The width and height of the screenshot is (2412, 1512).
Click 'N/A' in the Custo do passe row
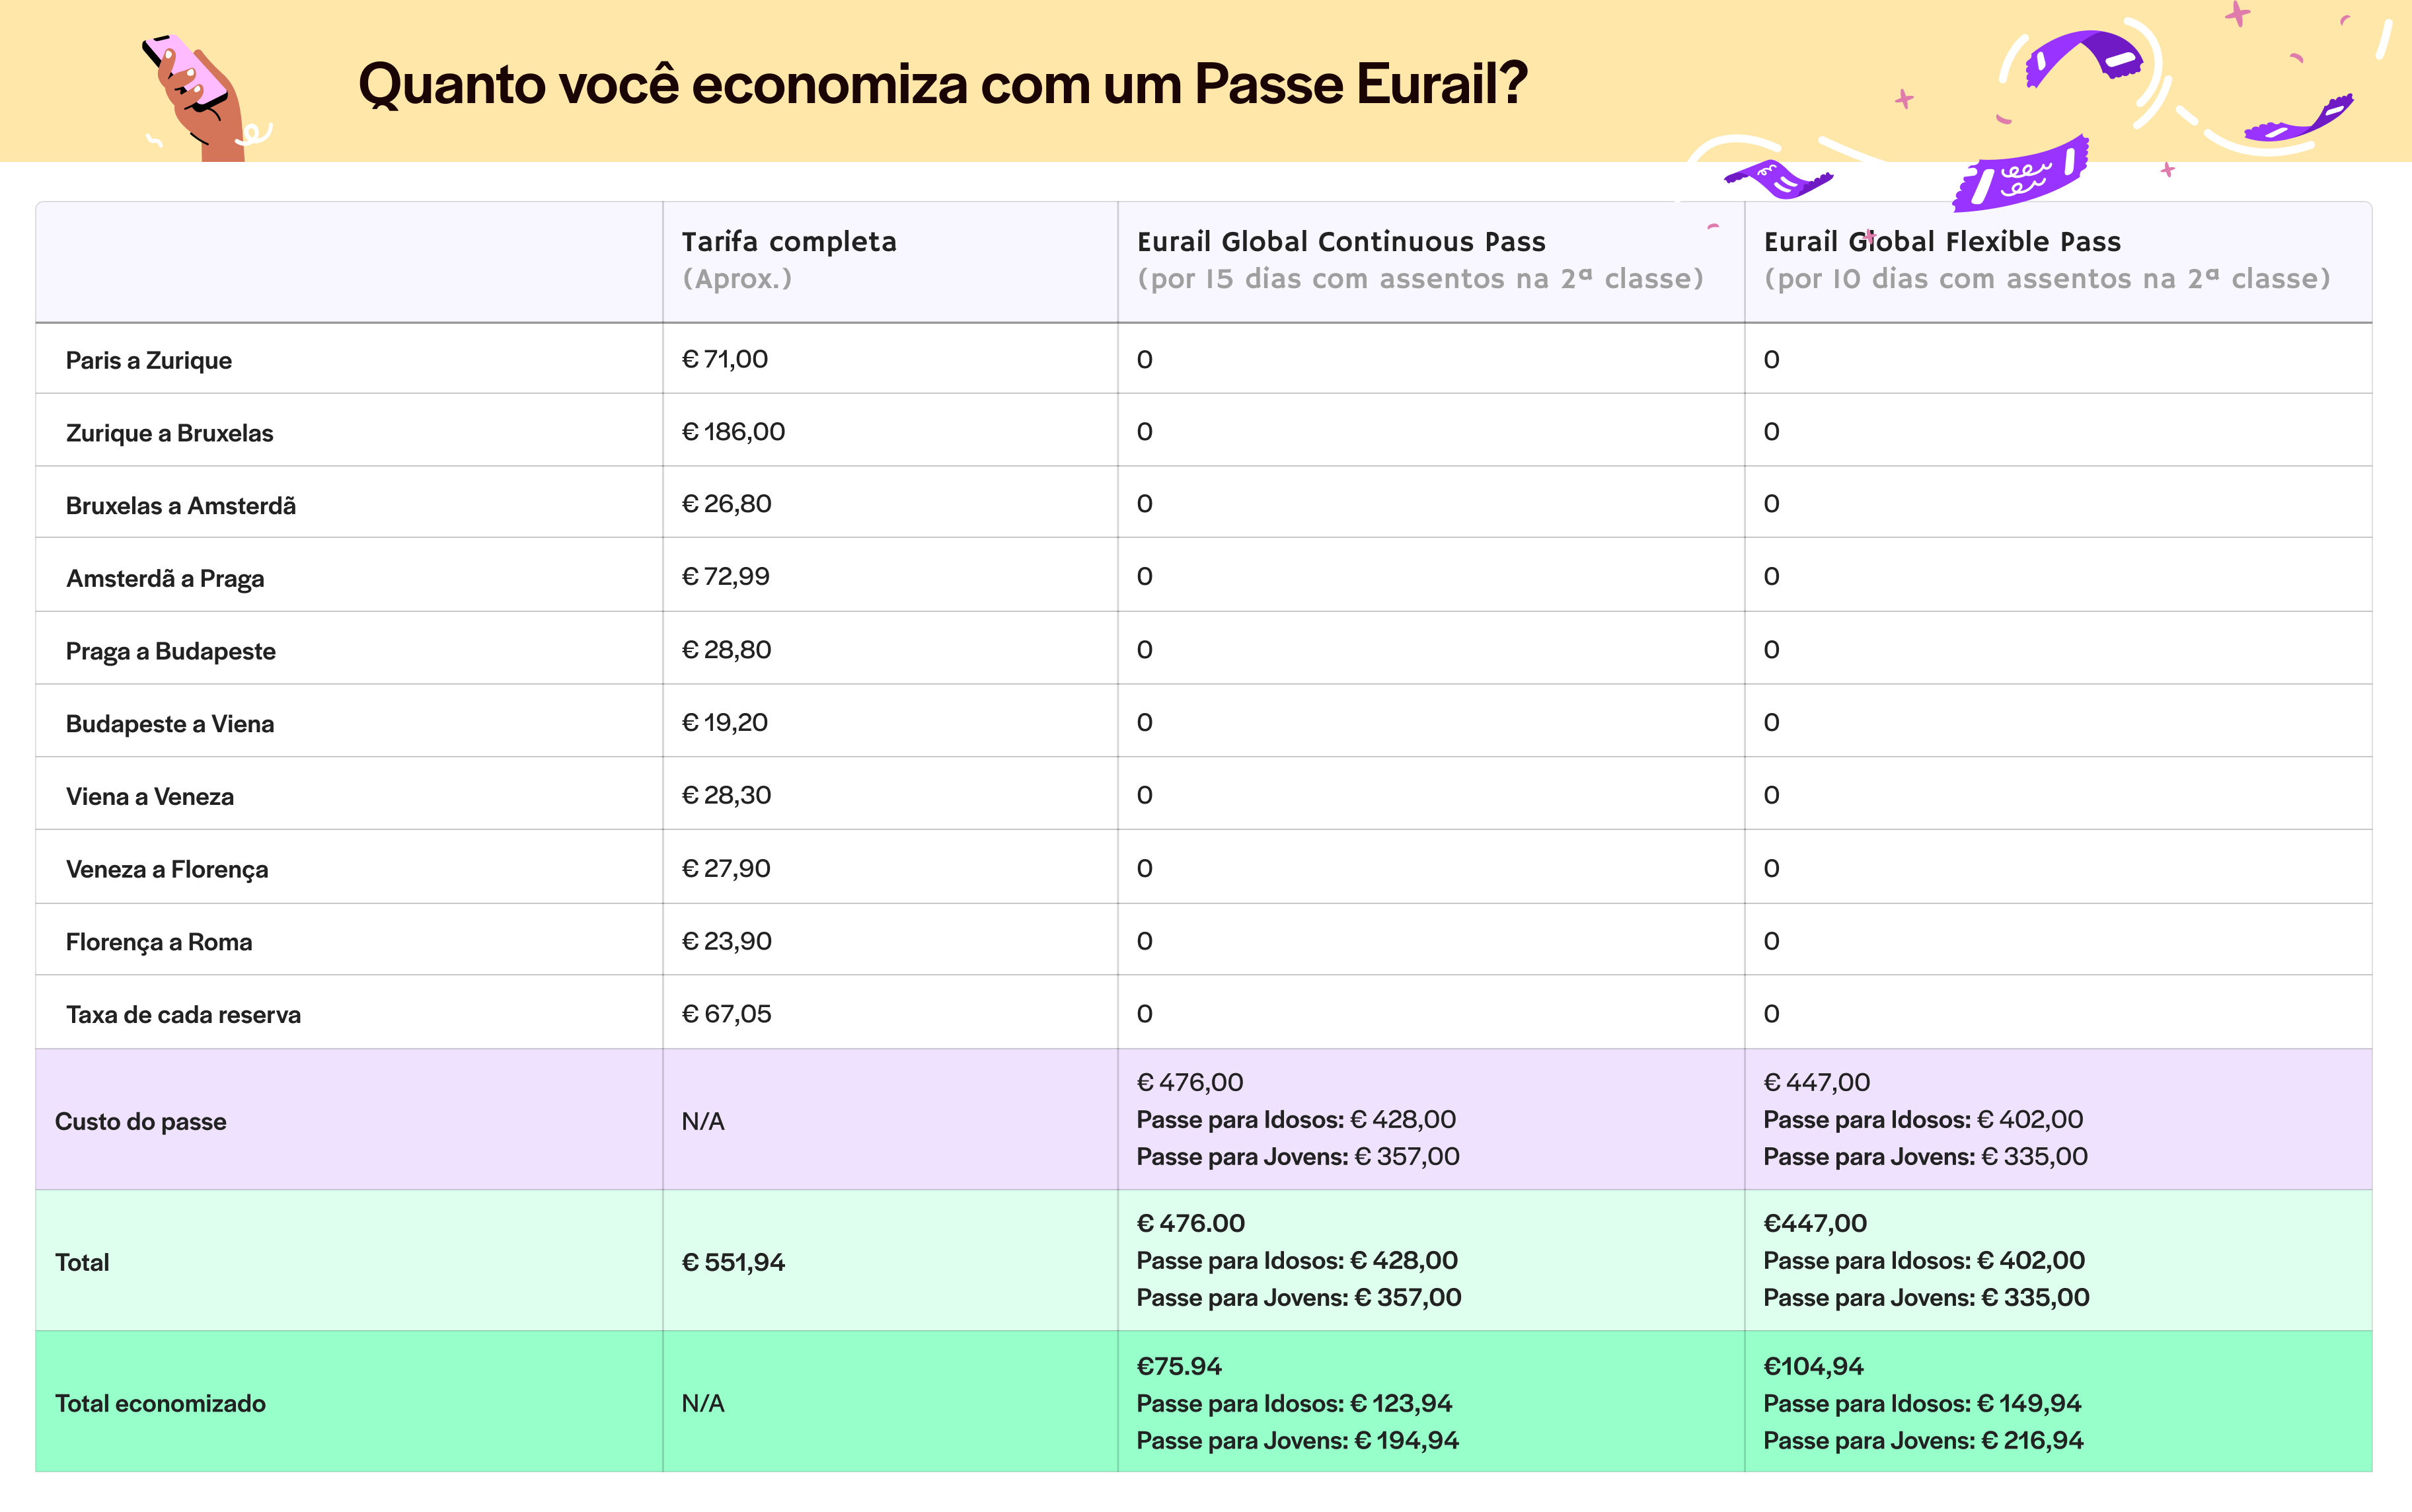(x=703, y=1122)
